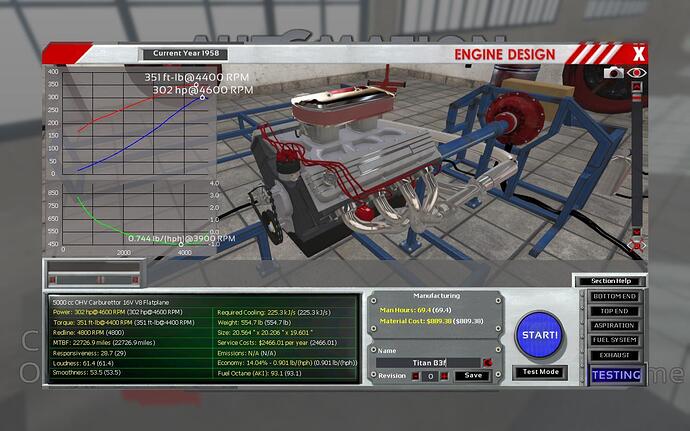The image size is (690, 431).
Task: Click the engine name field Titan B3f
Action: (x=429, y=361)
